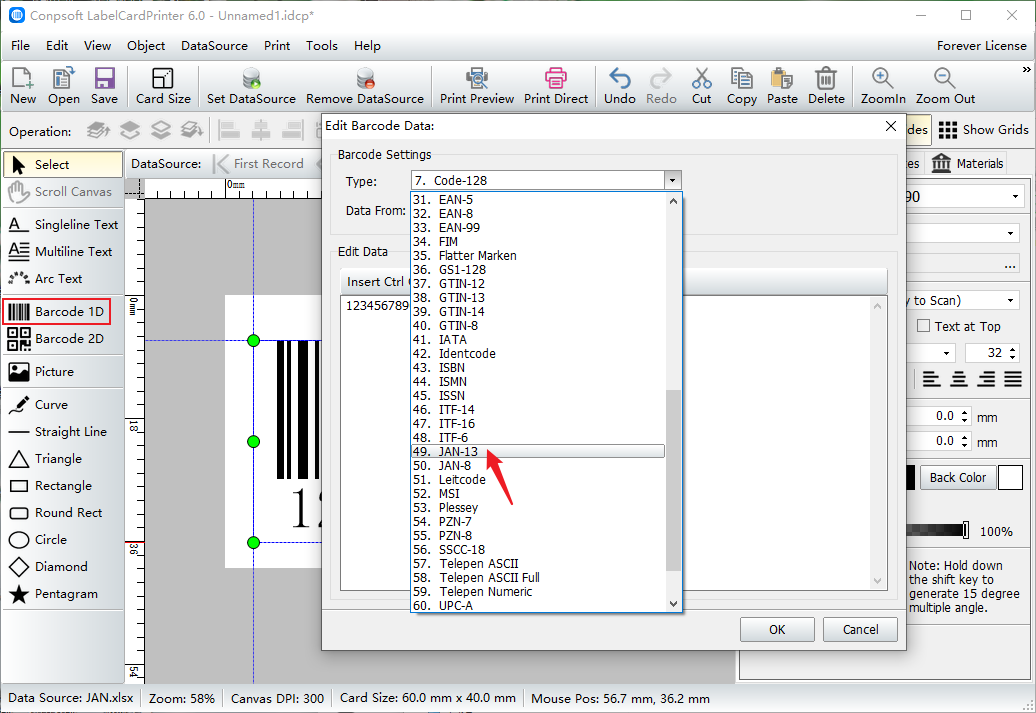Screen dimensions: 1036x713
Task: Open the barcode Type dropdown arrow
Action: (672, 180)
